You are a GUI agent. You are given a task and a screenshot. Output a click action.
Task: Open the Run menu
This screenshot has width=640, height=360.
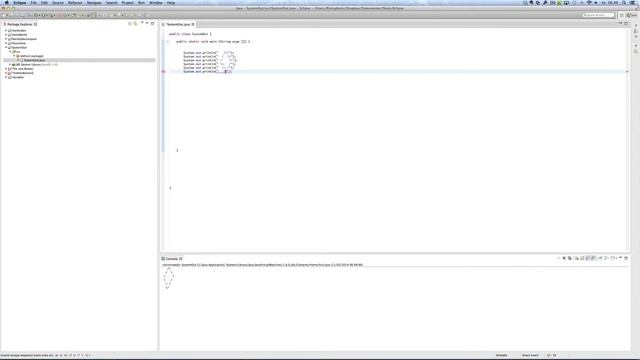coord(141,2)
